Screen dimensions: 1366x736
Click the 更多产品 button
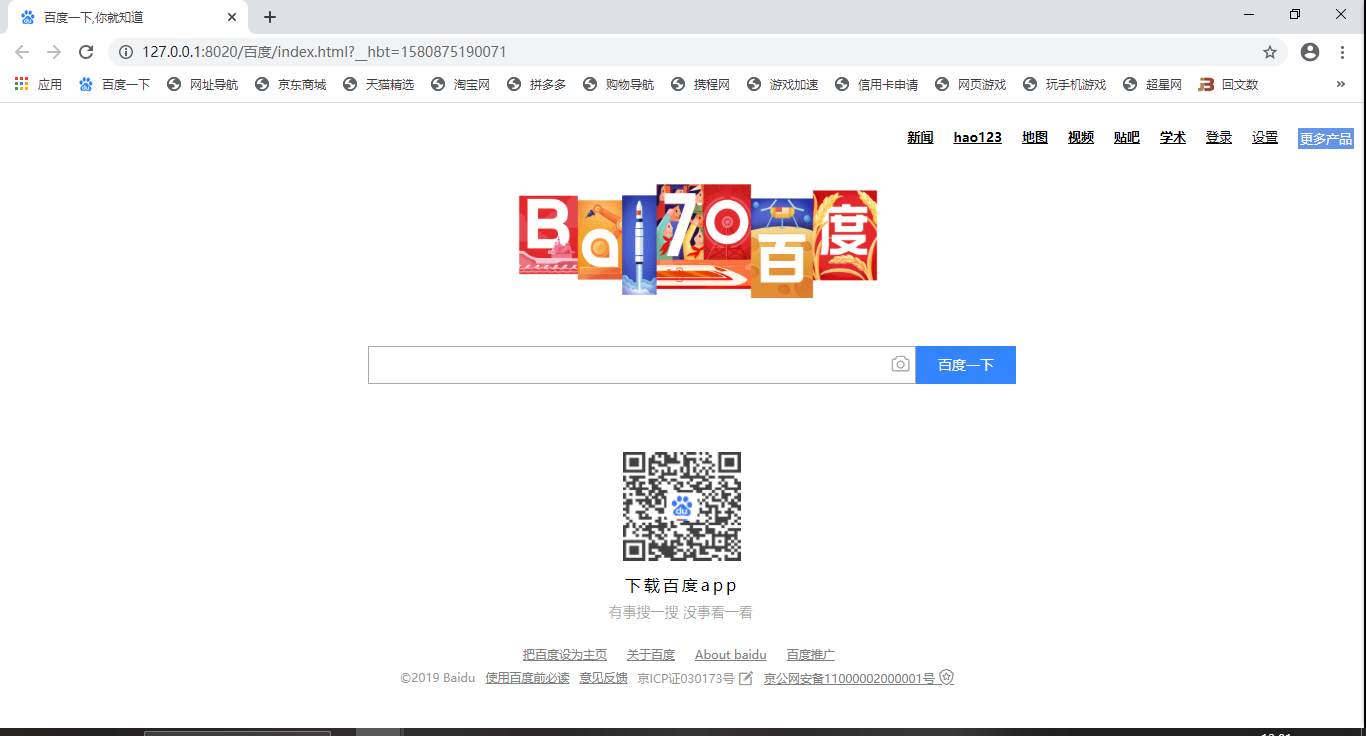tap(1326, 139)
